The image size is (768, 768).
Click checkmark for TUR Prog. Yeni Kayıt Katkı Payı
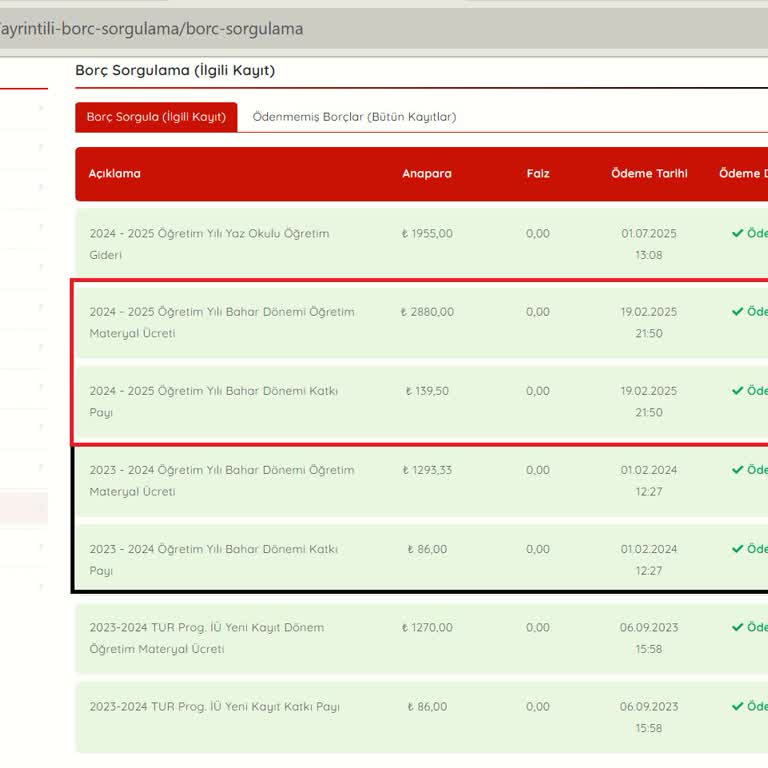tap(738, 707)
